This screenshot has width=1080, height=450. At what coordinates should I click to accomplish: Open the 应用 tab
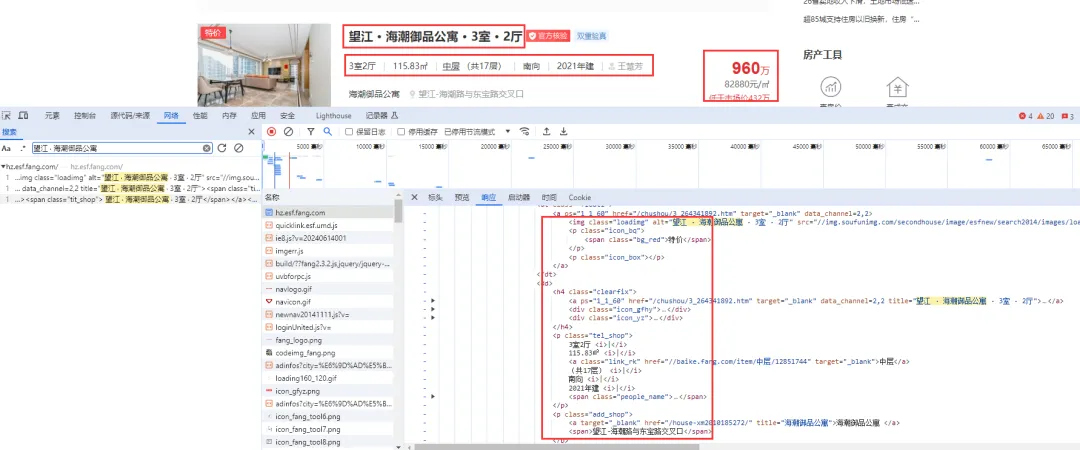click(x=258, y=116)
